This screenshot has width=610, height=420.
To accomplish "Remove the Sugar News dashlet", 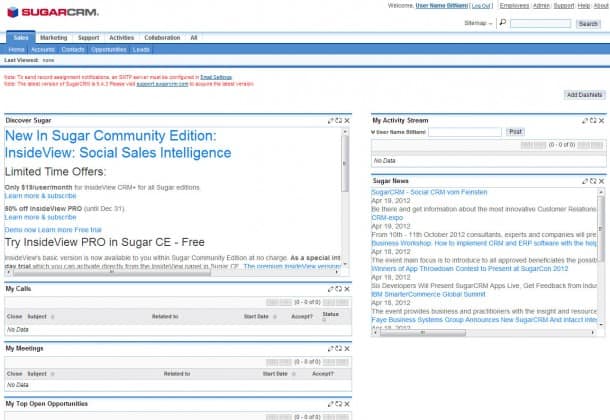I will pyautogui.click(x=601, y=181).
